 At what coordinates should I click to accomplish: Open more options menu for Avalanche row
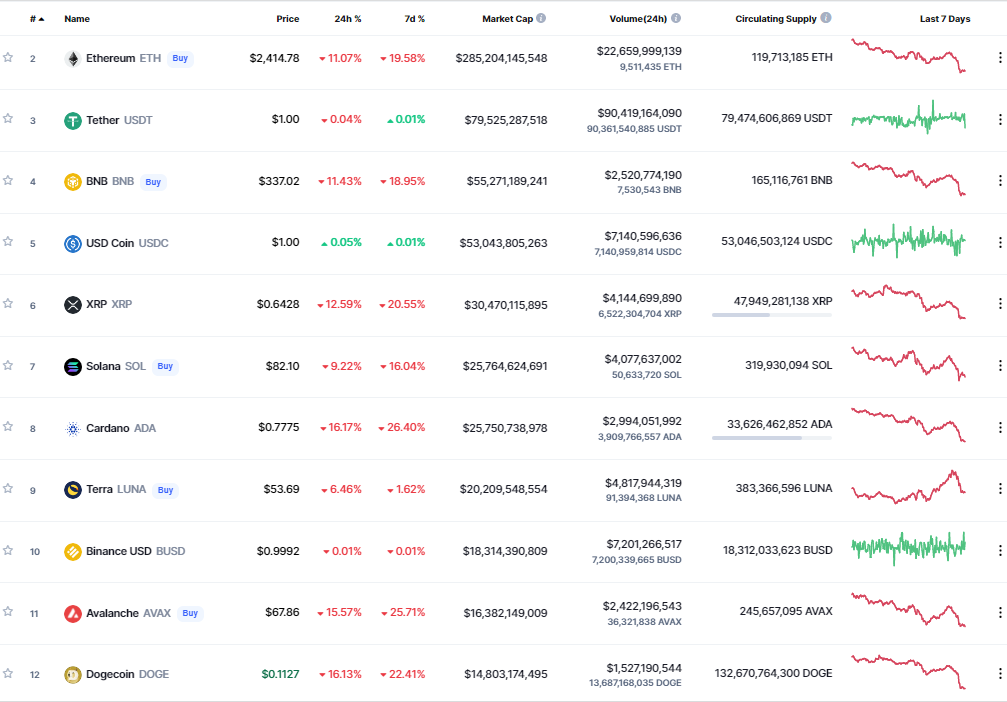(1000, 612)
